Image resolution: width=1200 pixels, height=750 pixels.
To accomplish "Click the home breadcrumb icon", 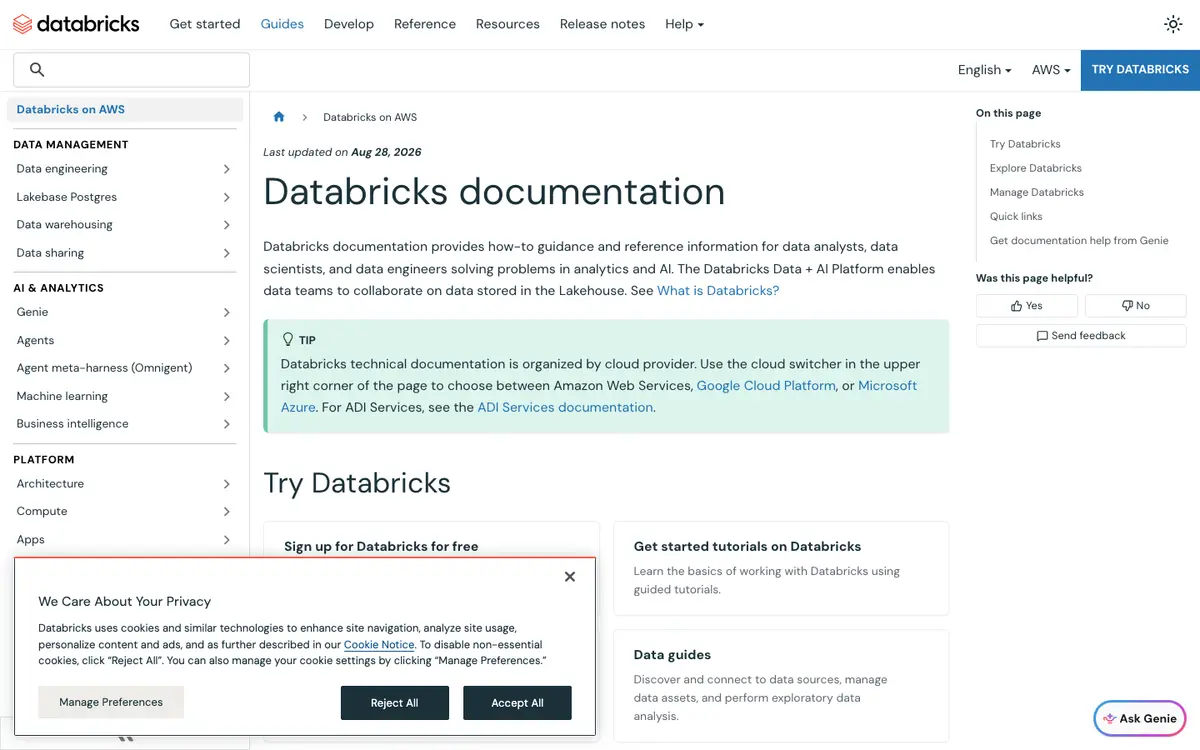I will pyautogui.click(x=279, y=117).
